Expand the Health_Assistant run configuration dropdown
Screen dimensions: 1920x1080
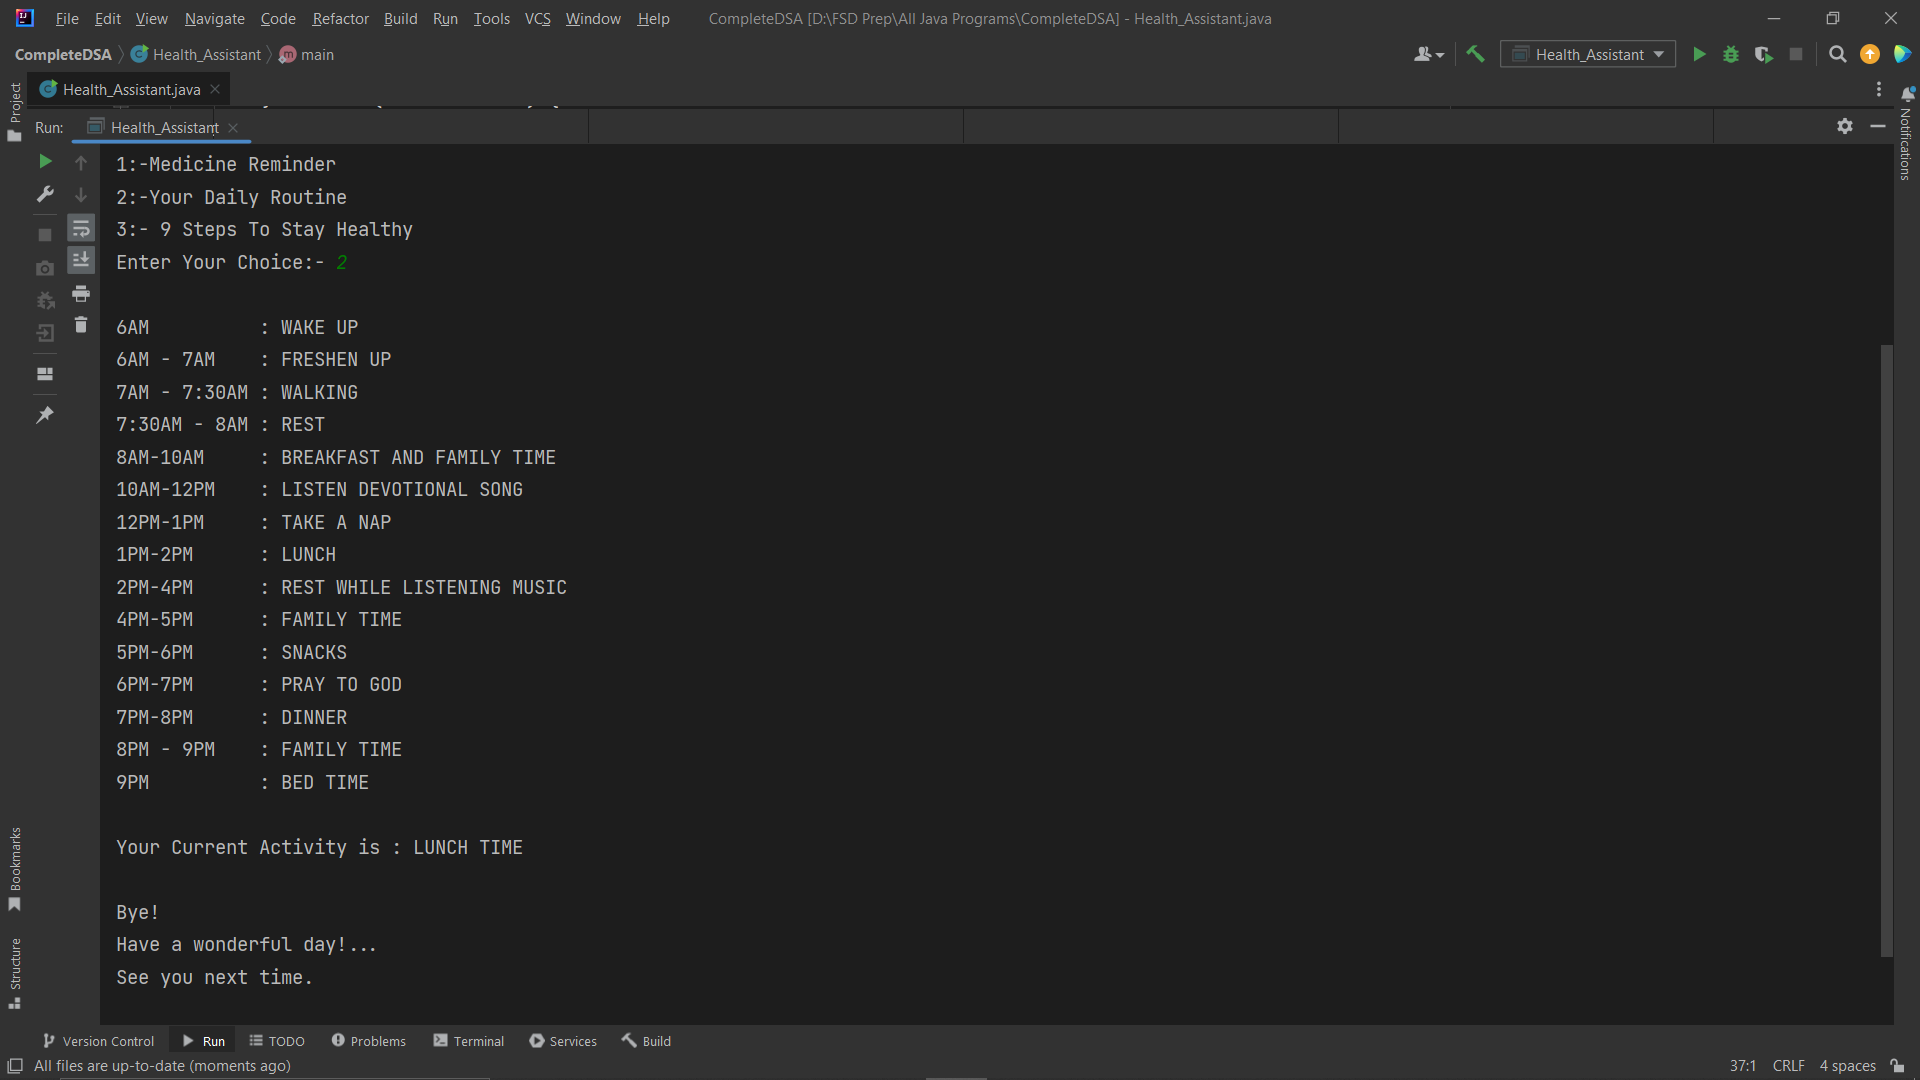tap(1659, 54)
